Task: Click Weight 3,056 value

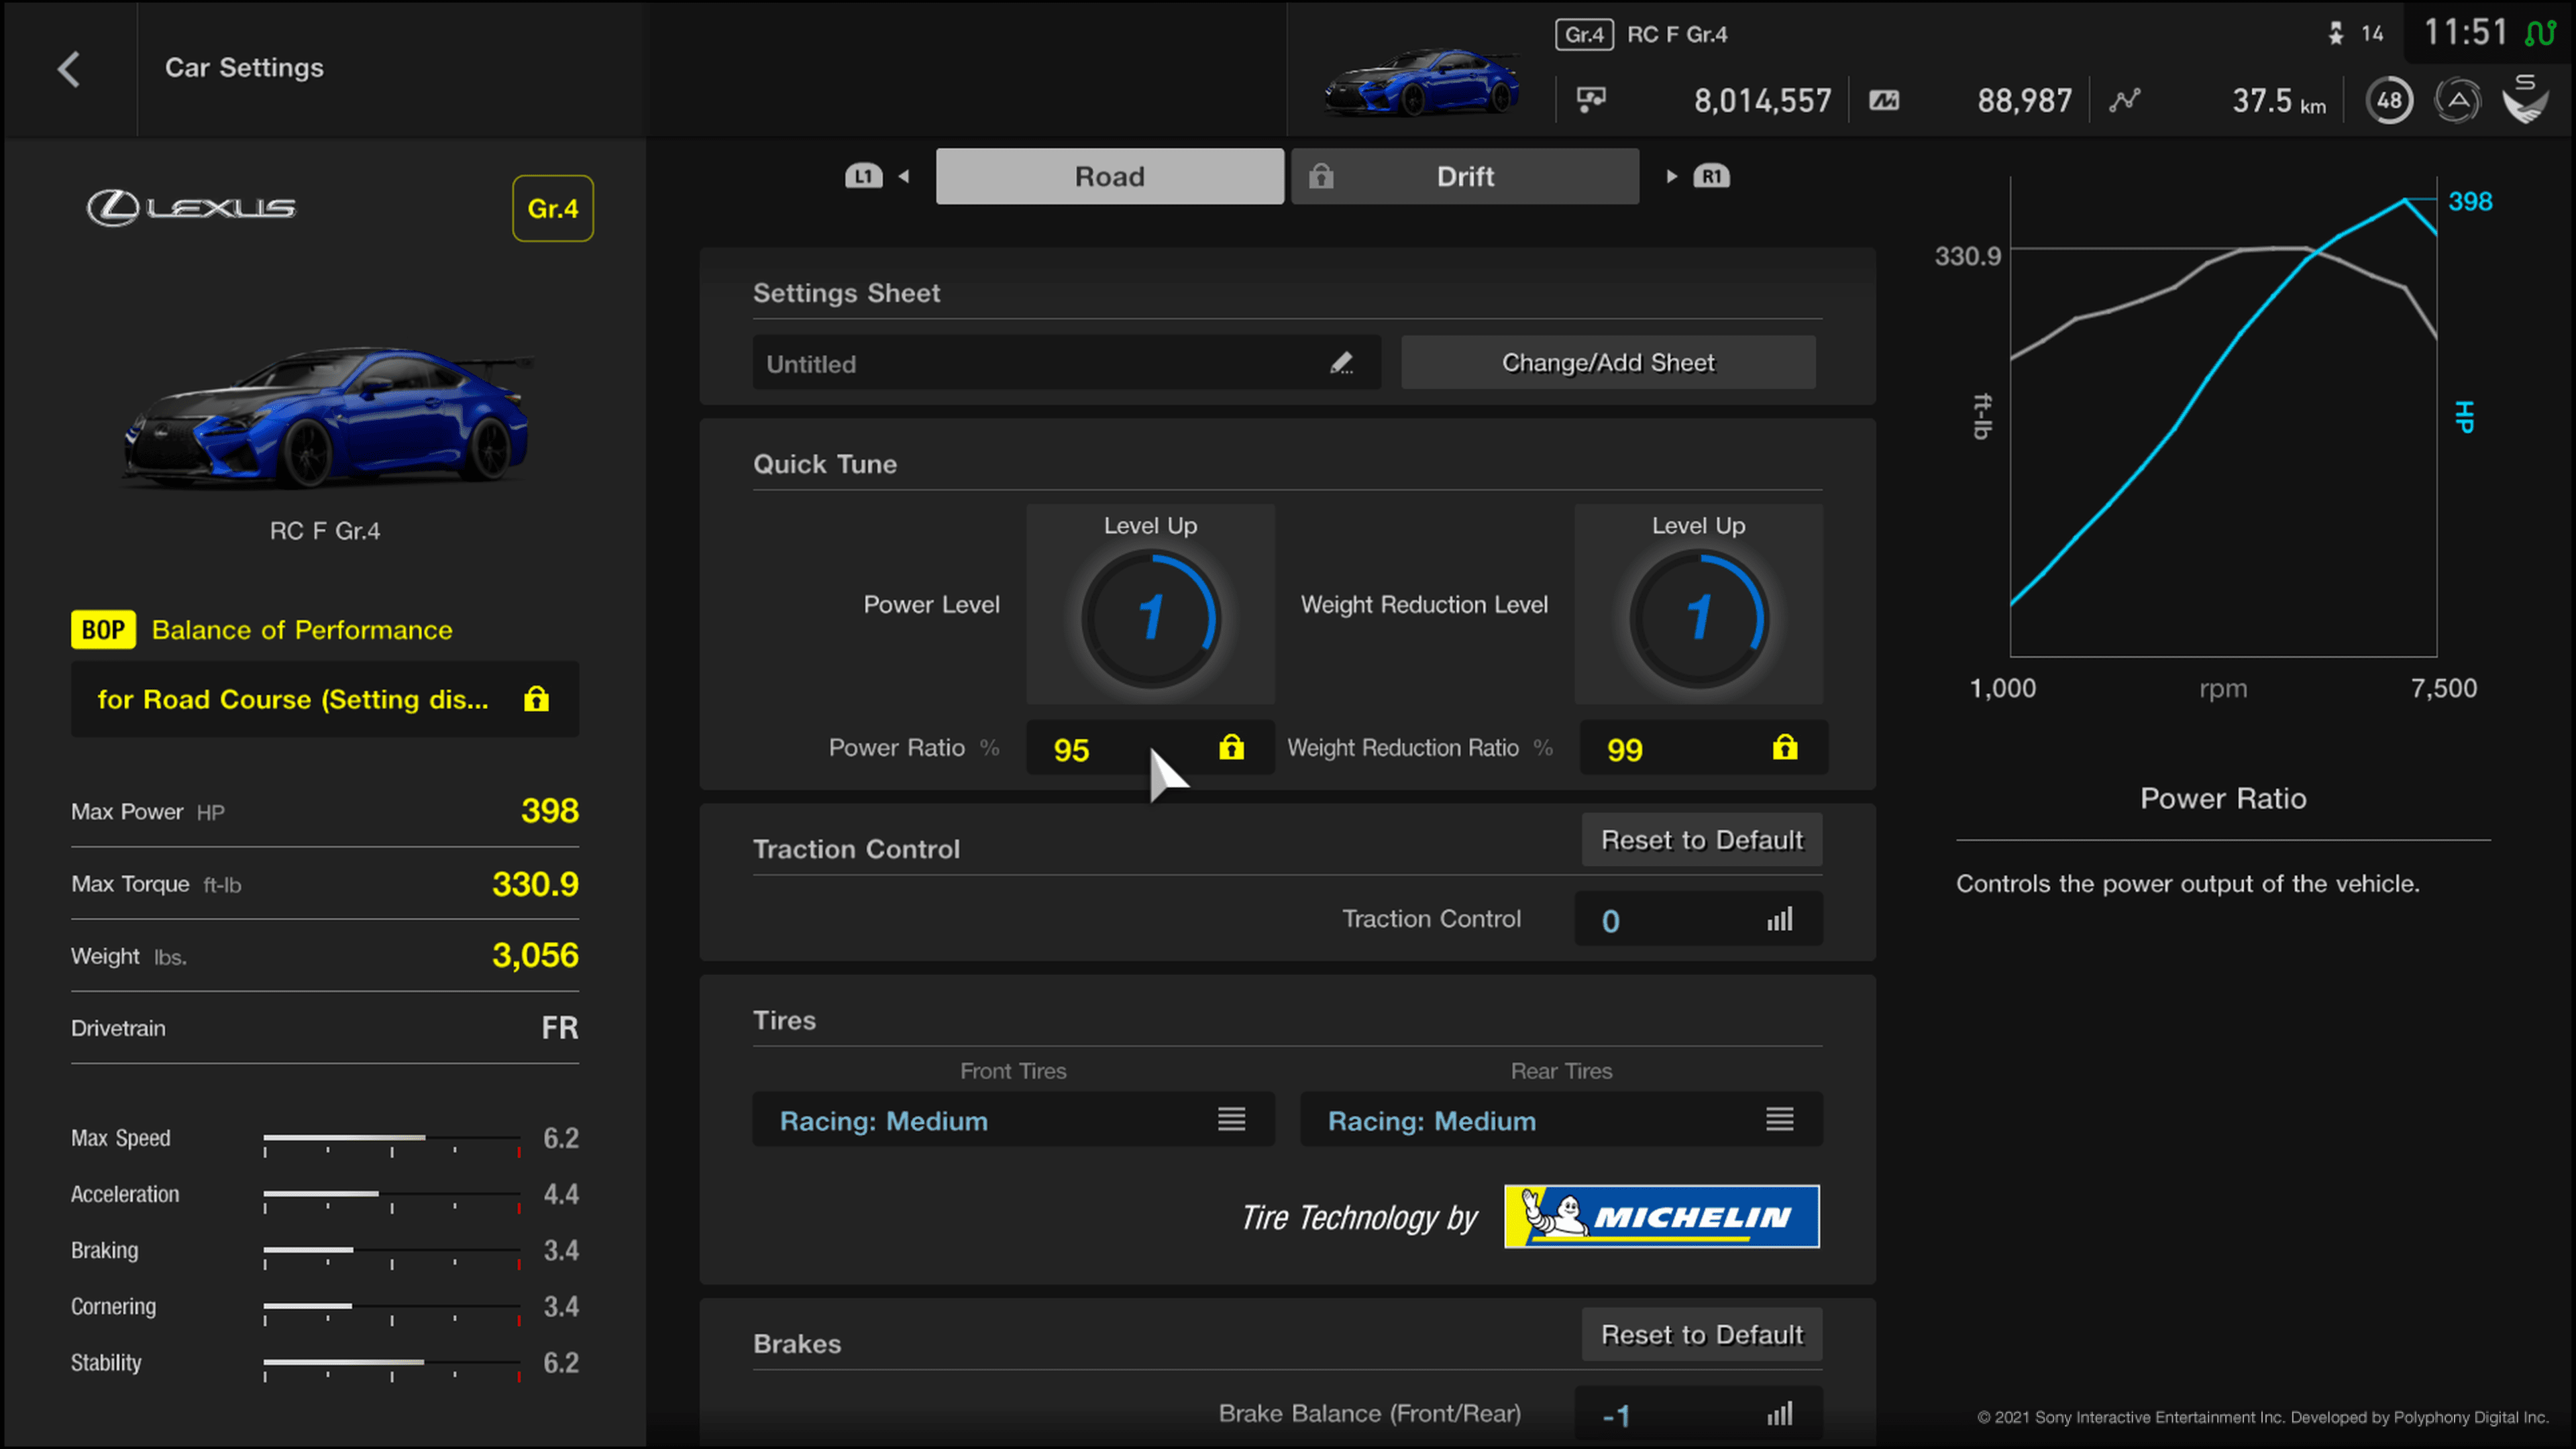Action: [x=535, y=955]
